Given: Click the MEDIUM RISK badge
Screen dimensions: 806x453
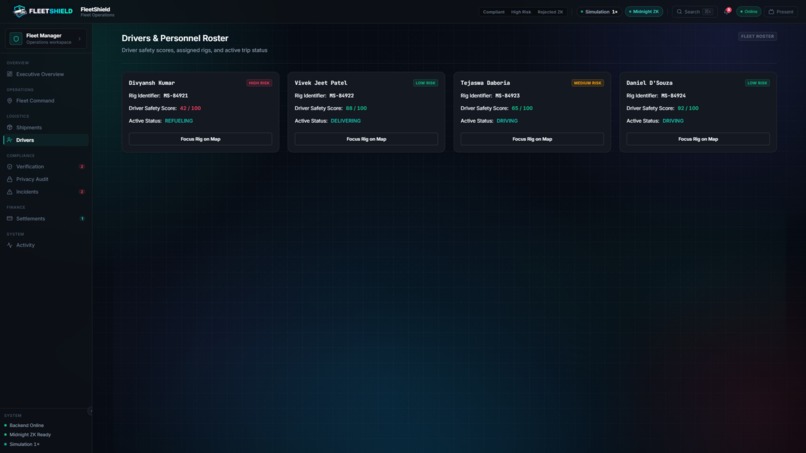Looking at the screenshot, I should (x=588, y=83).
